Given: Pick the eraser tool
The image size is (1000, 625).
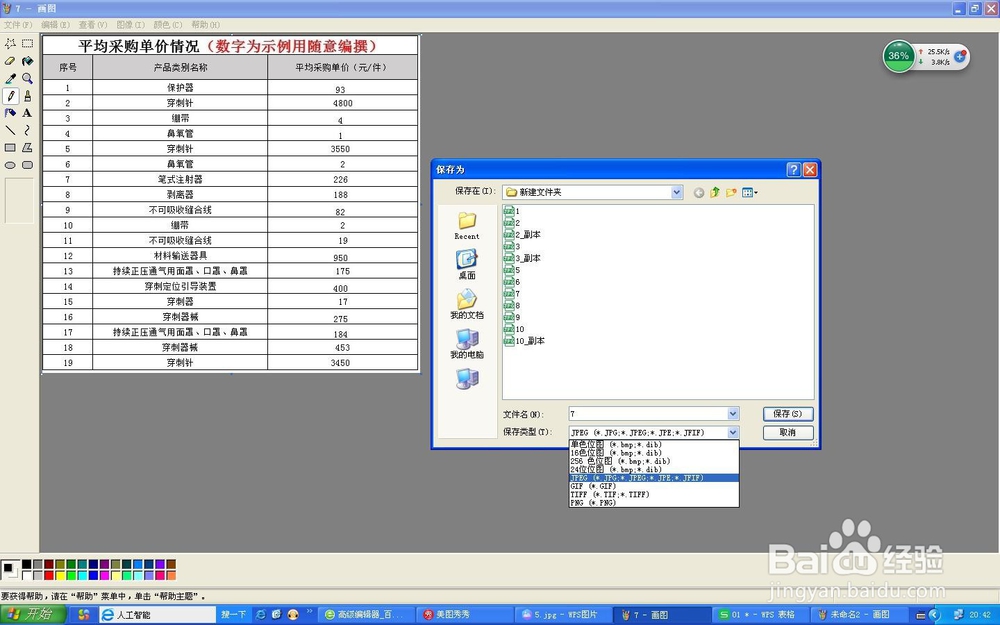Looking at the screenshot, I should click(10, 61).
